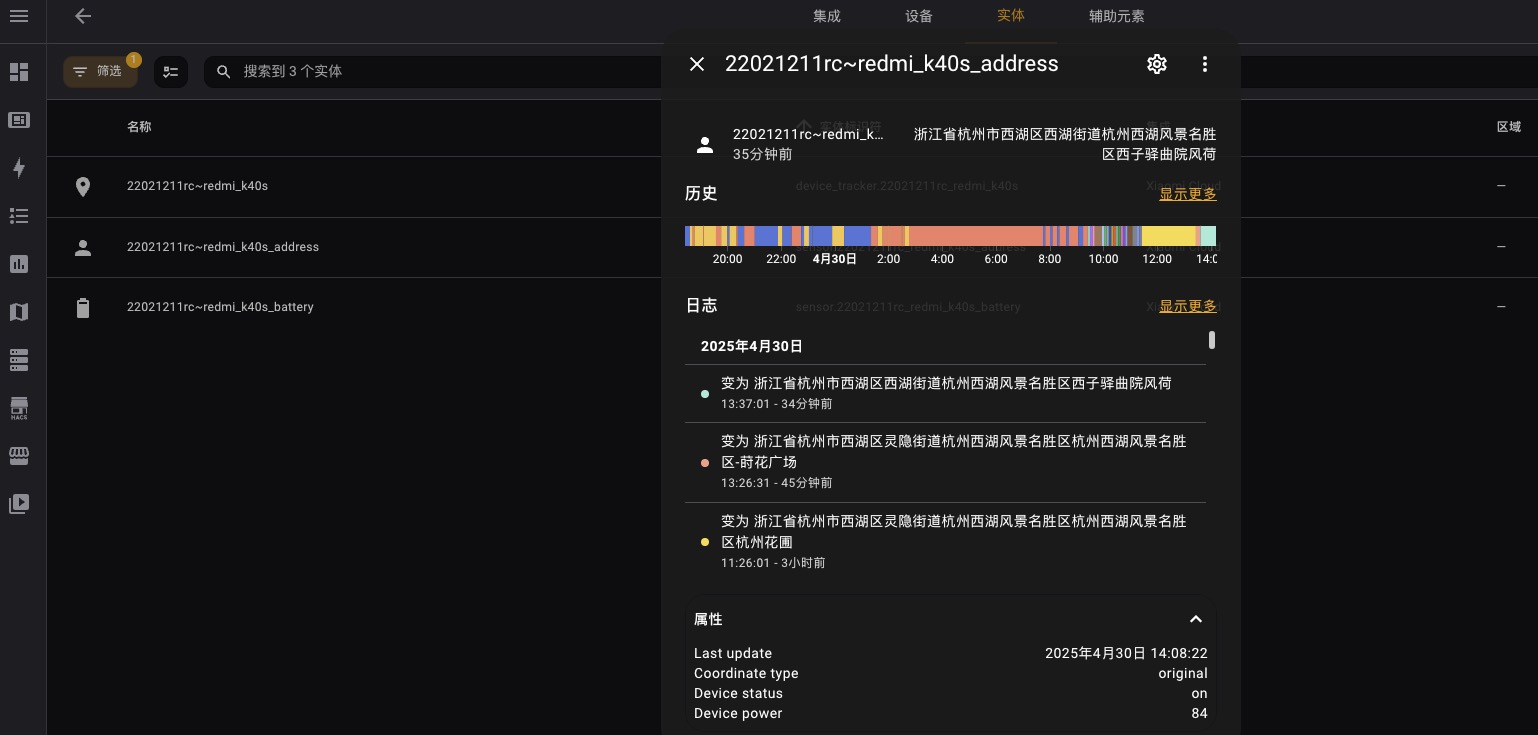Select row 22021211rc~redmi_k40s_battery
Image resolution: width=1538 pixels, height=735 pixels.
(355, 307)
